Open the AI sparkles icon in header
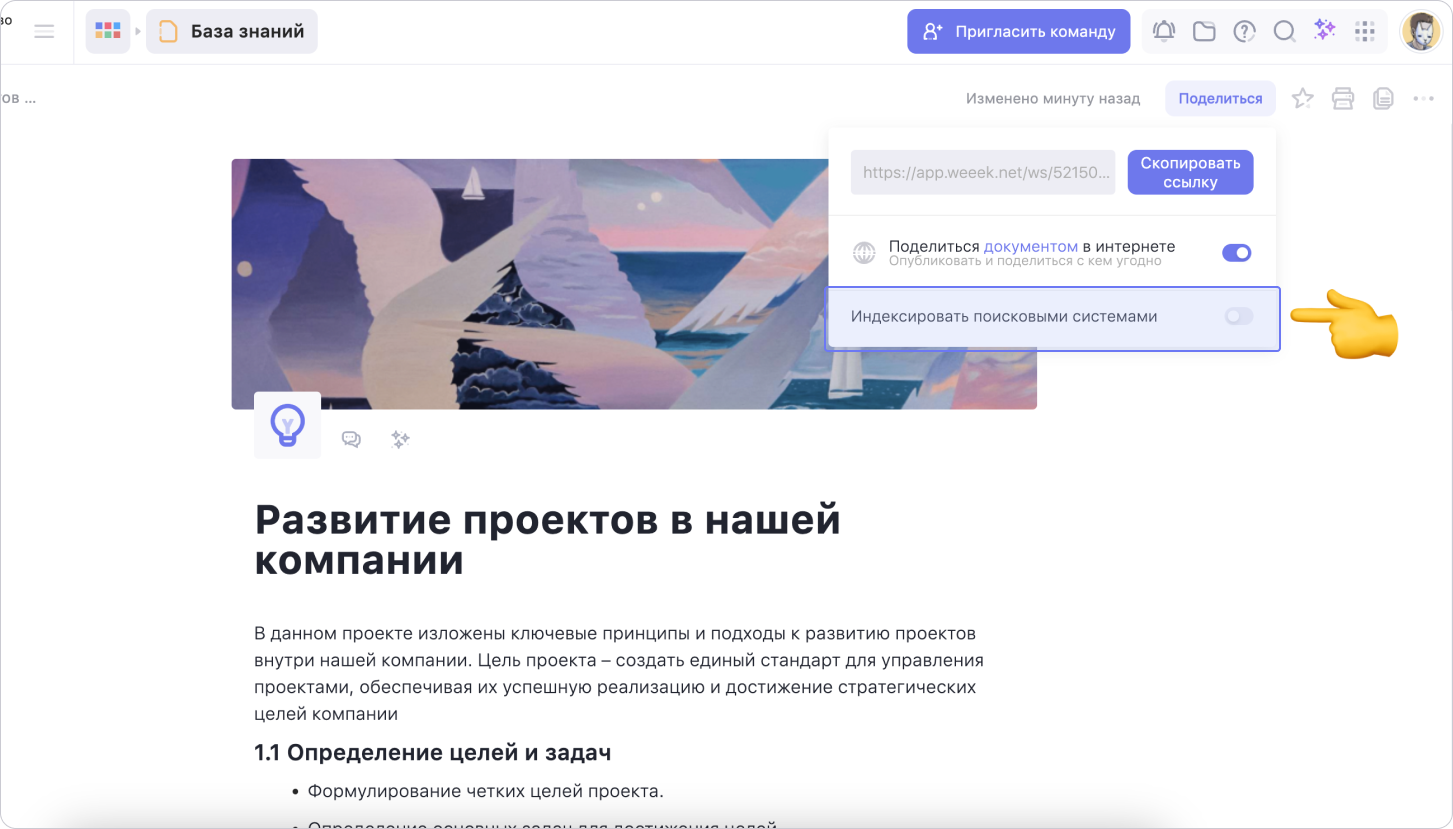 1324,30
